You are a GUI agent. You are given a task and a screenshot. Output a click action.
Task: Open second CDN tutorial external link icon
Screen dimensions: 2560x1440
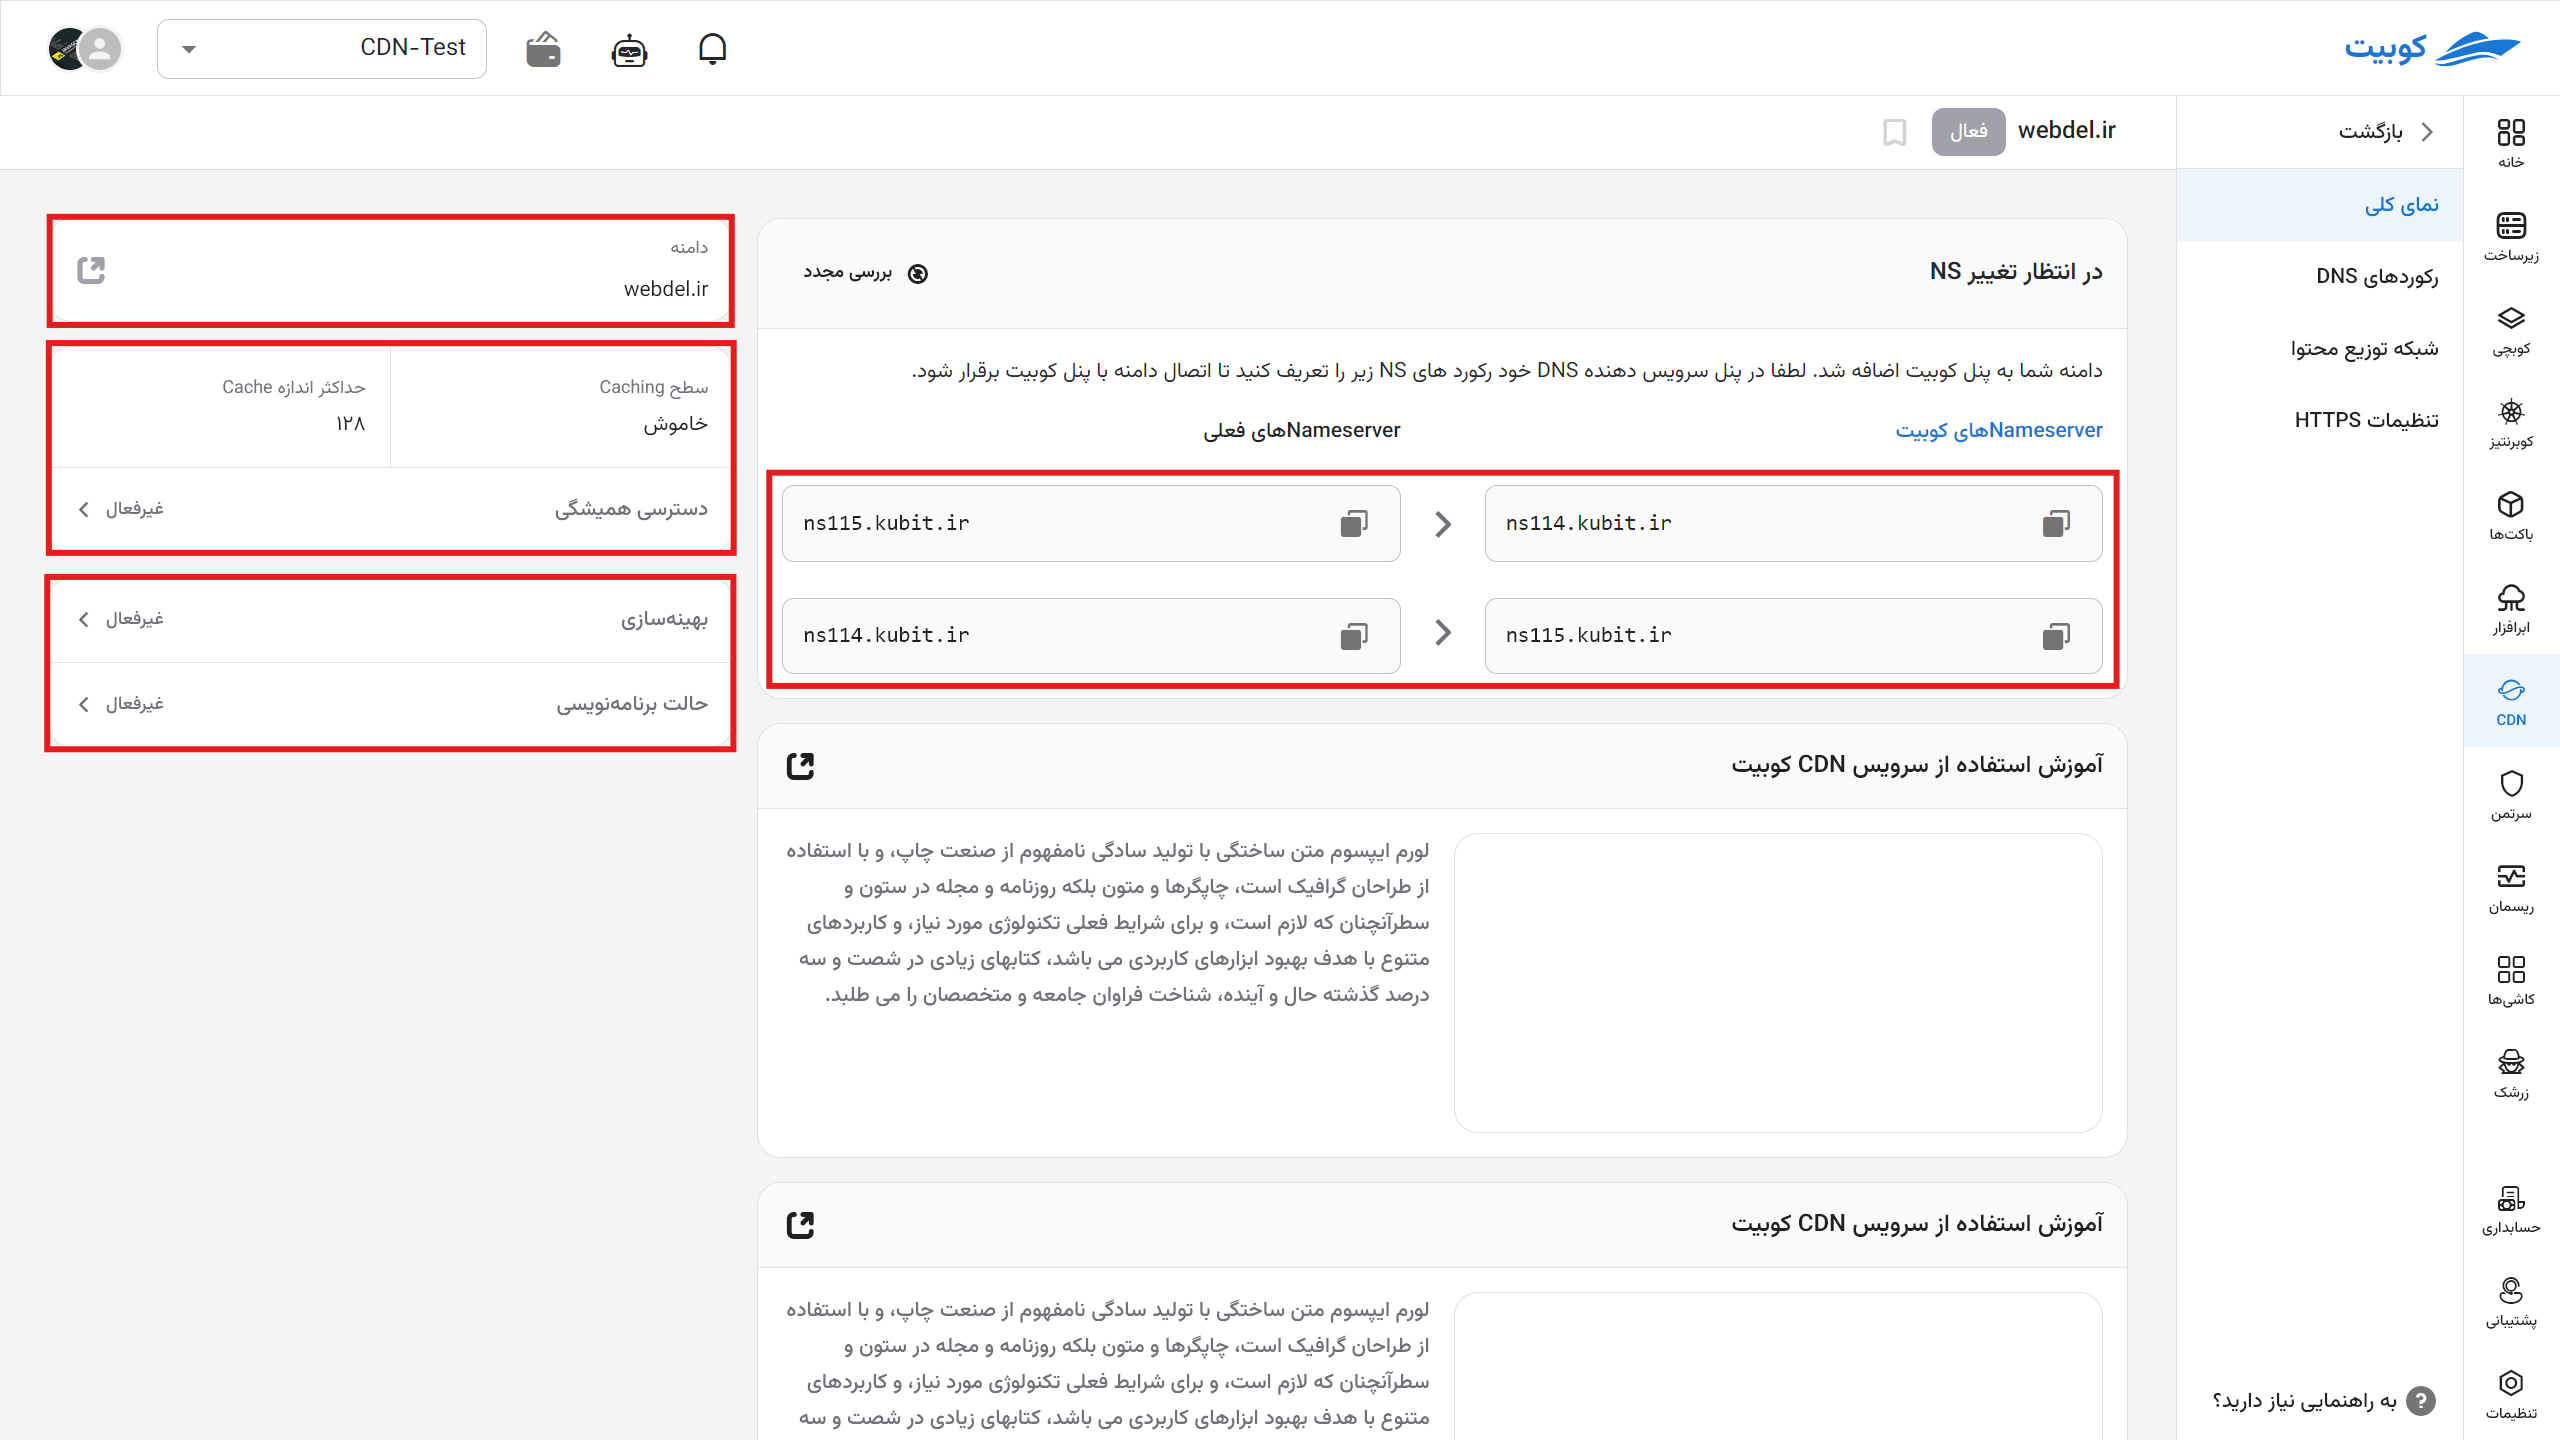pos(800,1225)
